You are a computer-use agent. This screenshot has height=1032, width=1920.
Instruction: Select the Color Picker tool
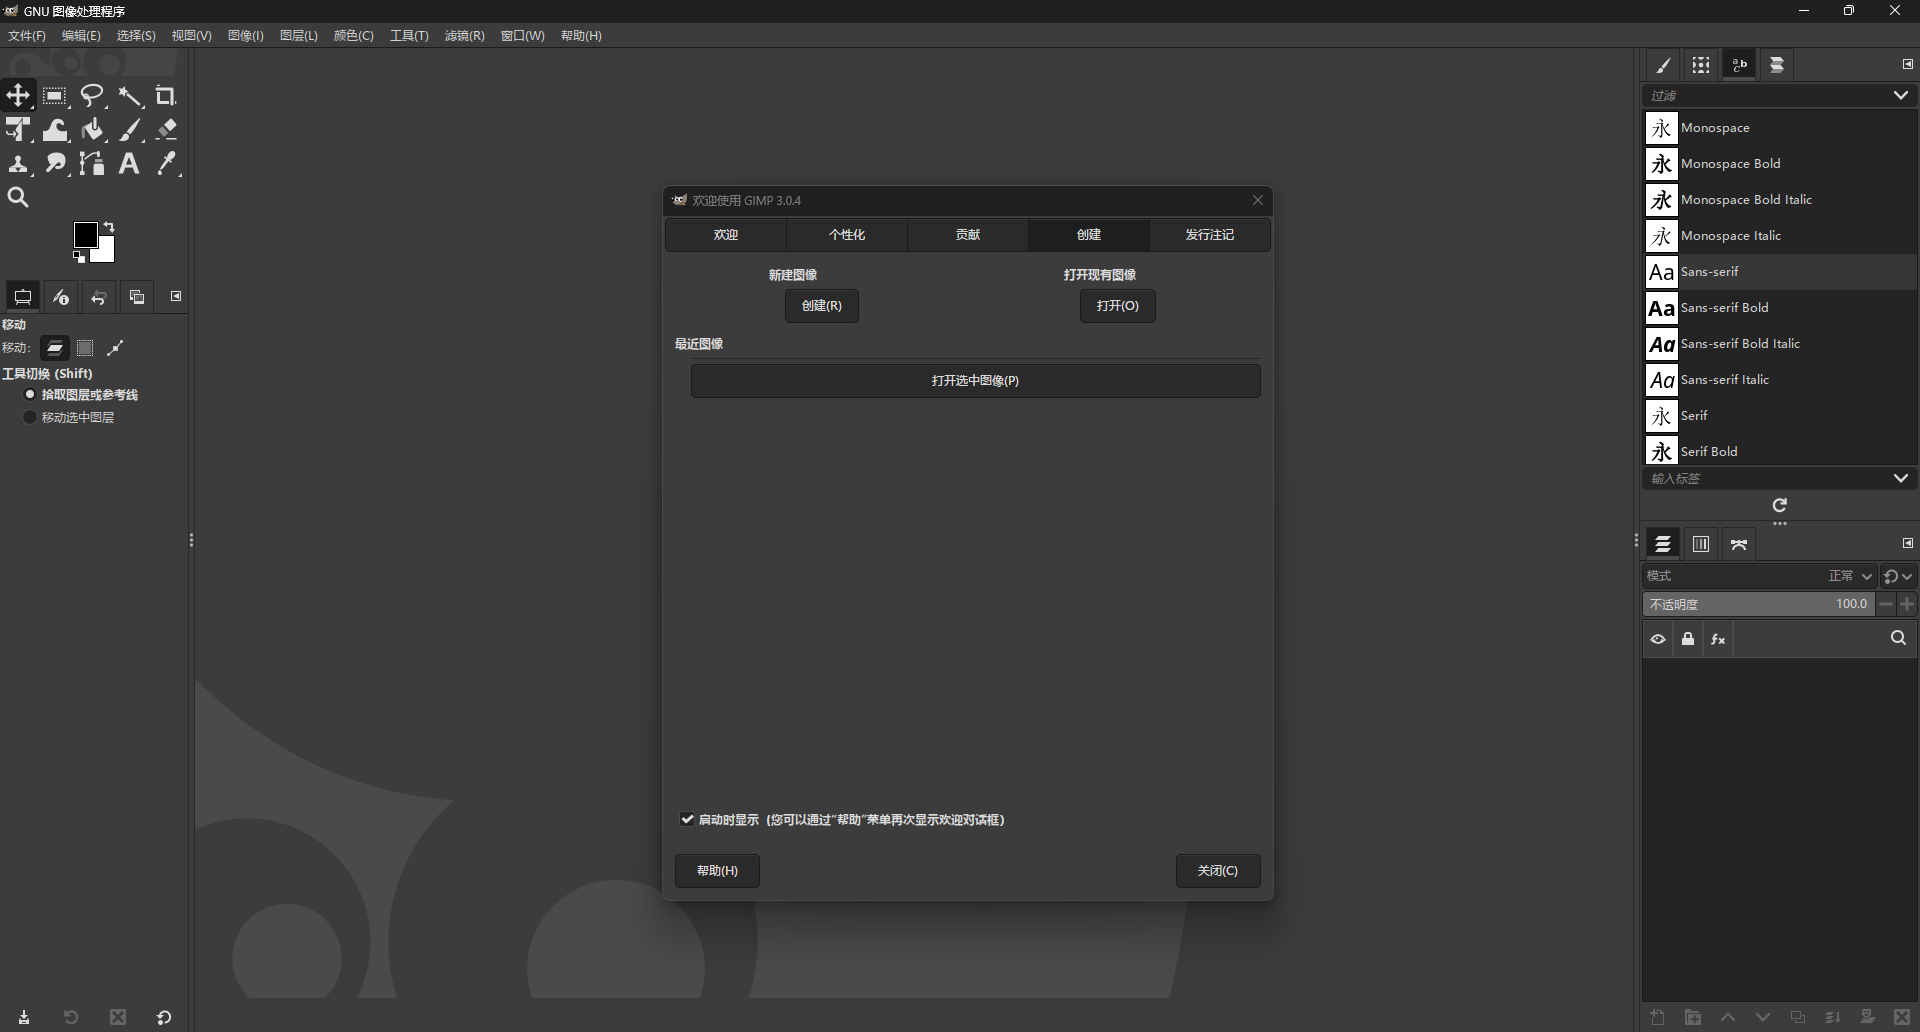[x=167, y=164]
